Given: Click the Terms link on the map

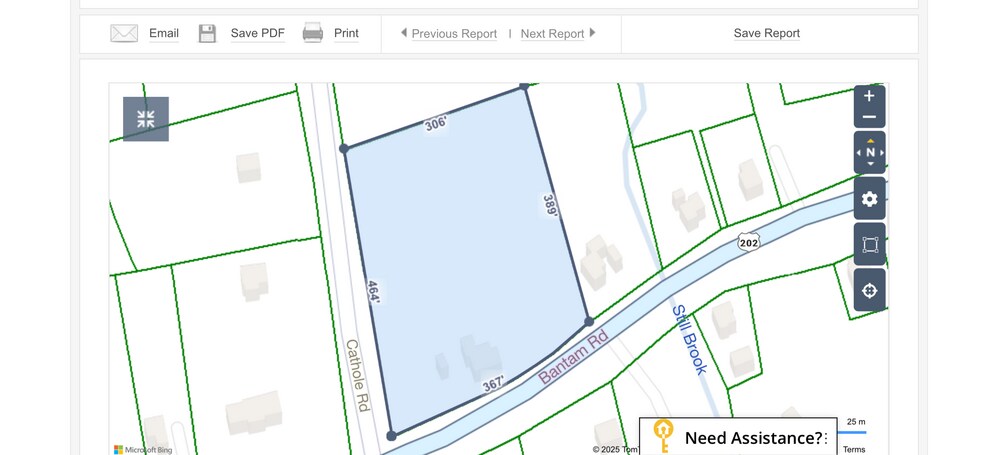Looking at the screenshot, I should click(853, 449).
